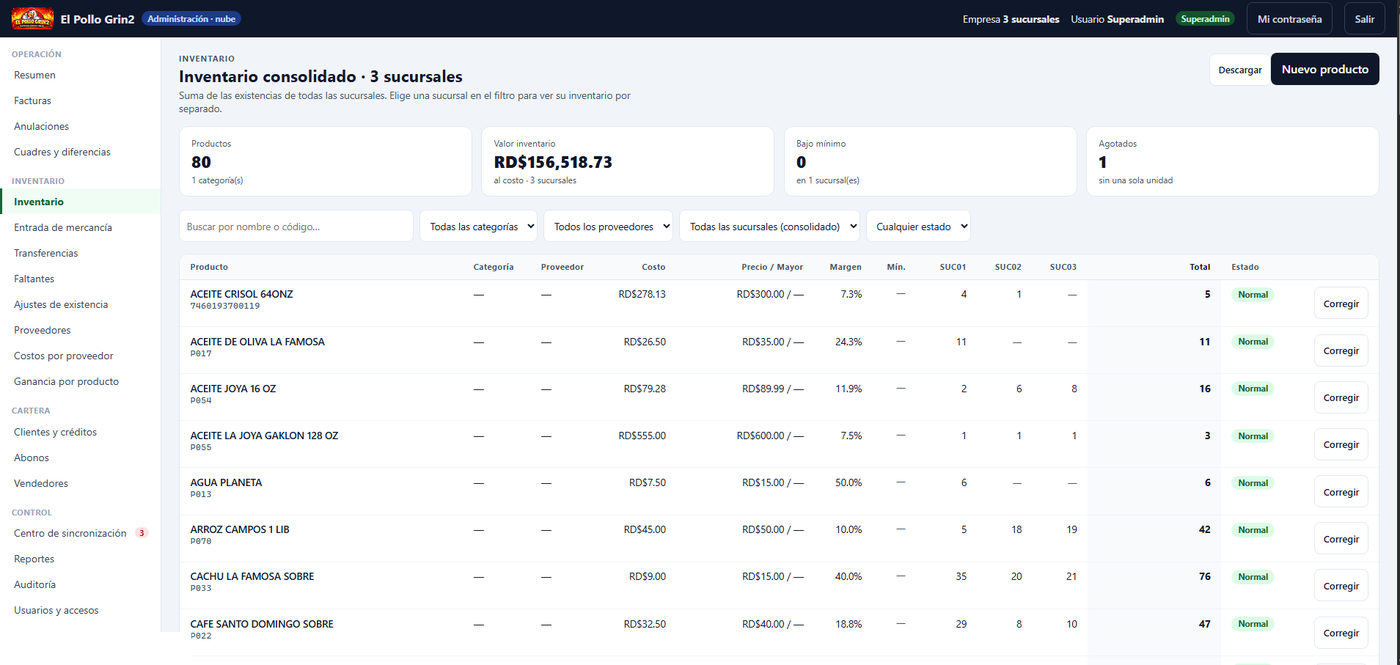Click the Administración · nube badge
The width and height of the screenshot is (1400, 665).
click(191, 19)
